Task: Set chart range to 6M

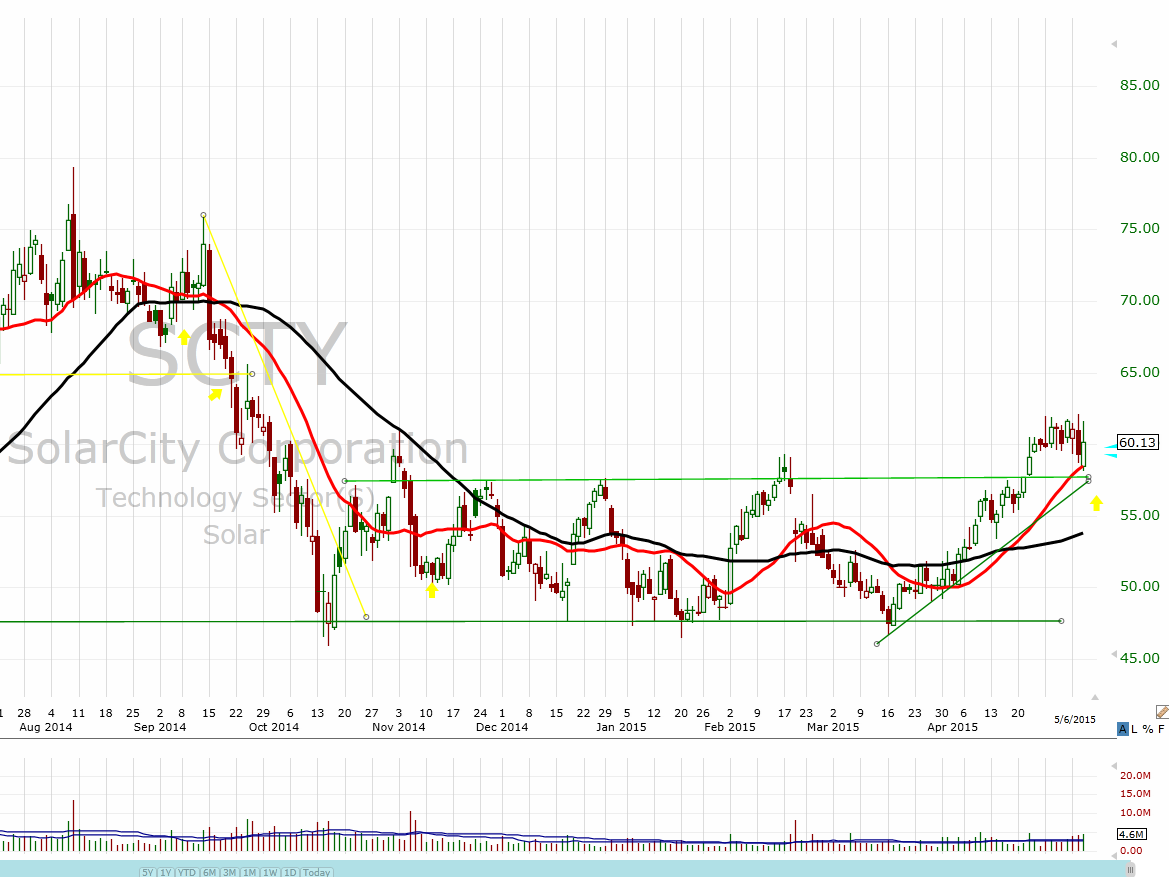Action: coord(209,872)
